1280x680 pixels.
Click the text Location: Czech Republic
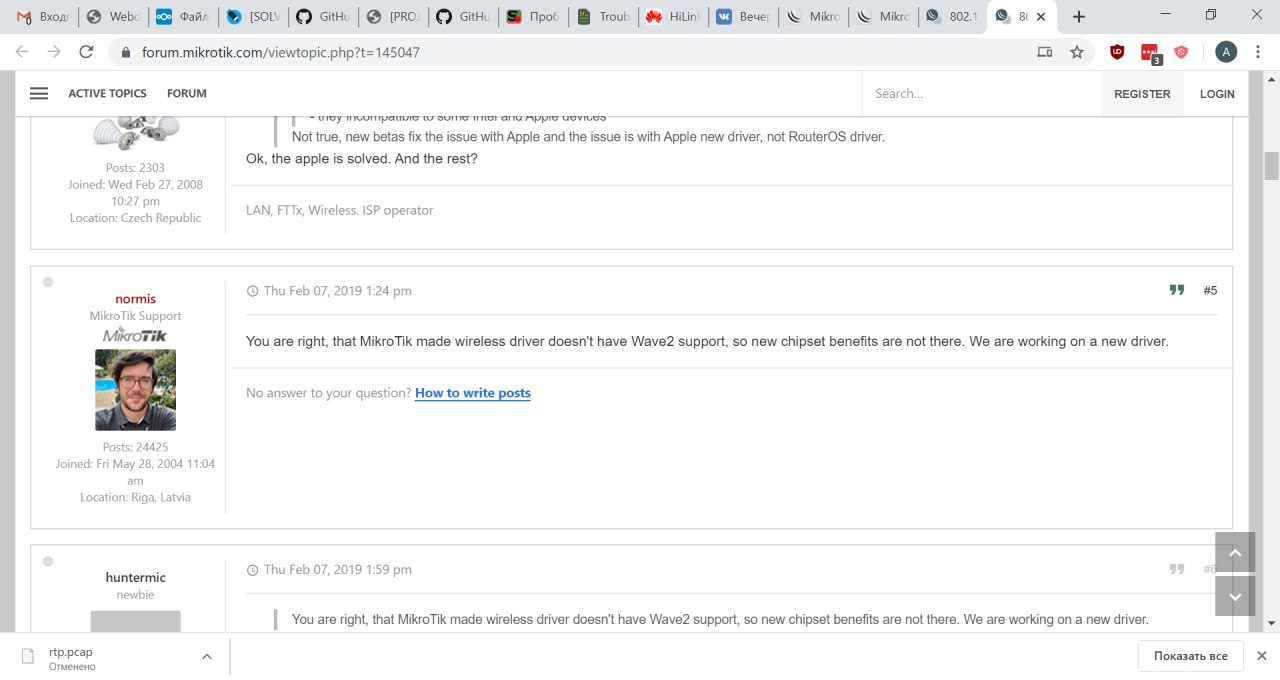[x=135, y=218]
